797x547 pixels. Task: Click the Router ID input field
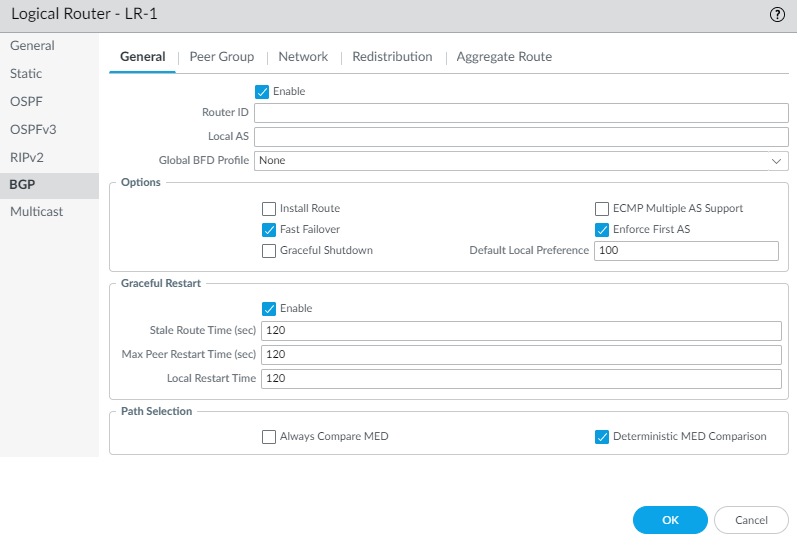pos(521,113)
